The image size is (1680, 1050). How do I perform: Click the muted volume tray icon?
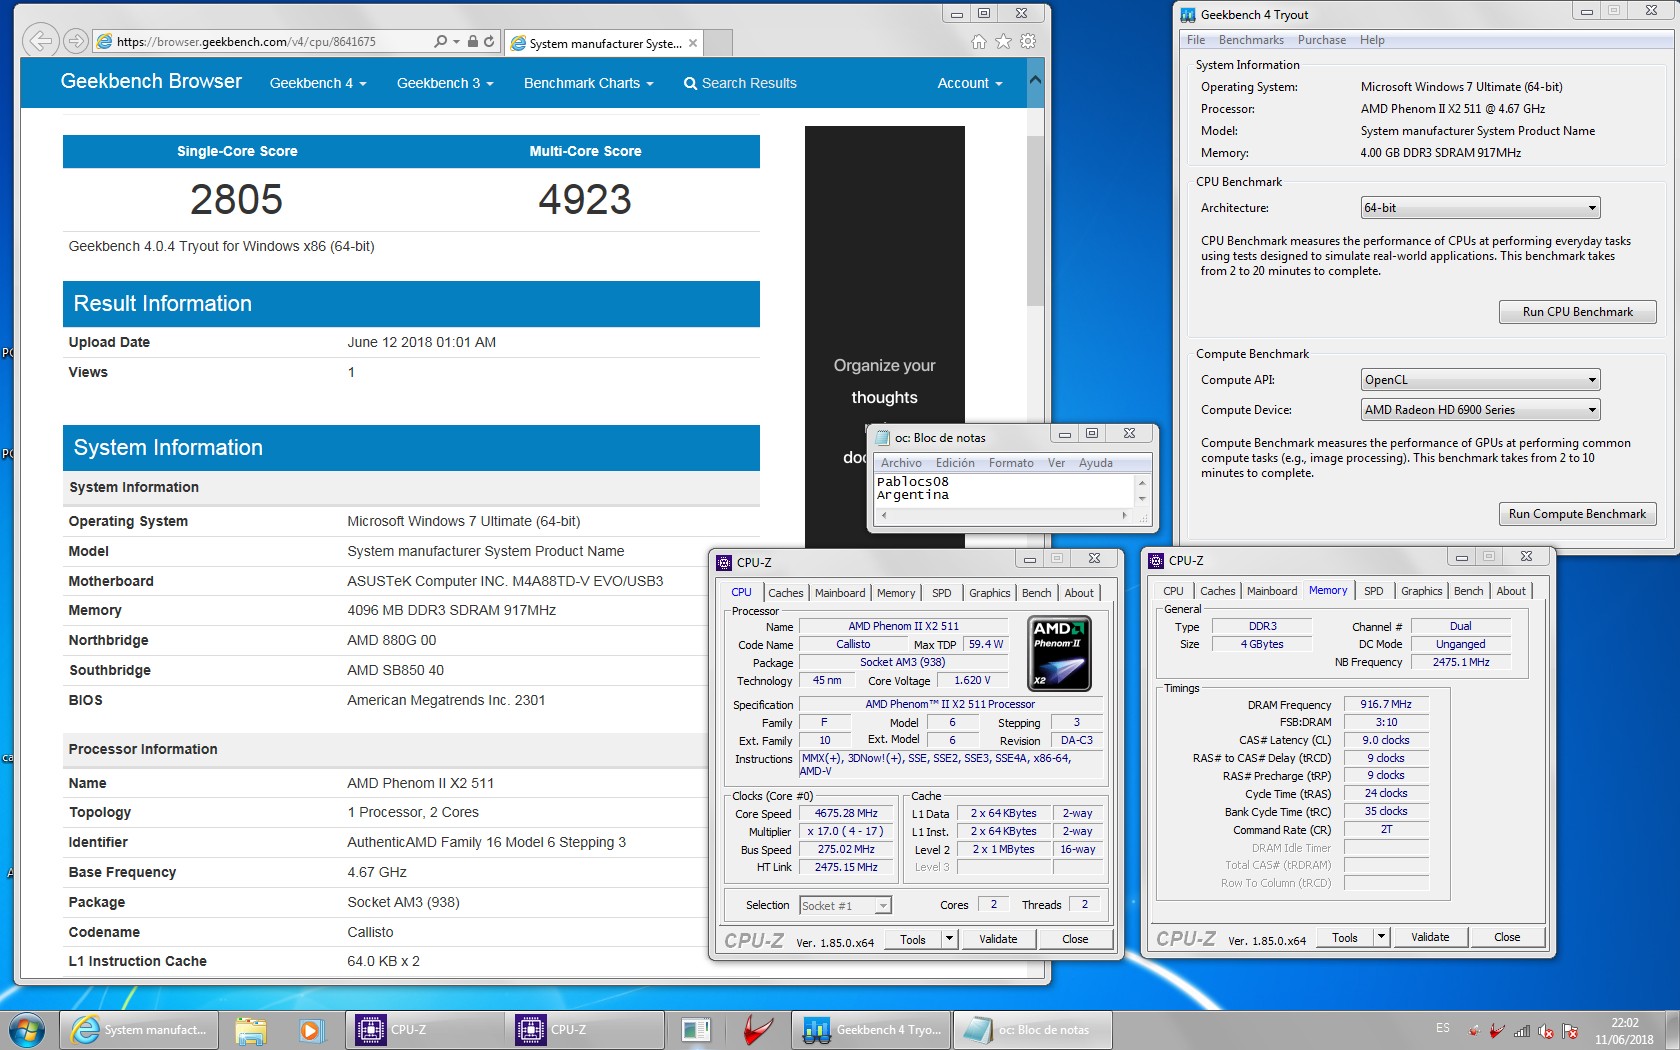1546,1031
